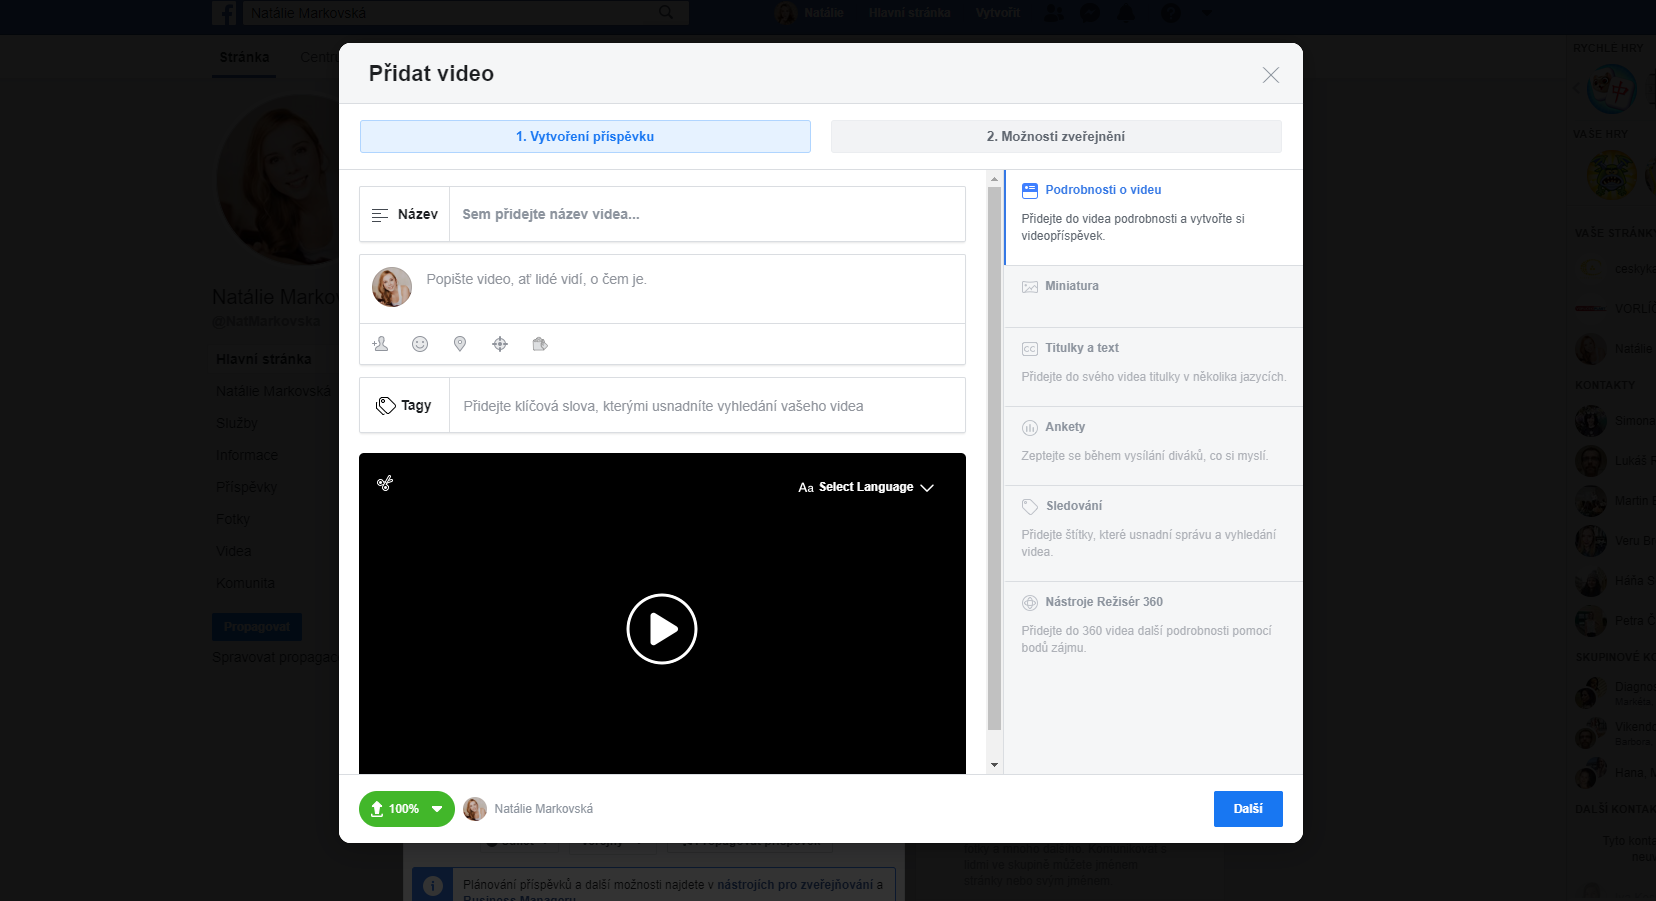Click the Facebook search field in top bar
The image size is (1656, 901).
click(466, 13)
